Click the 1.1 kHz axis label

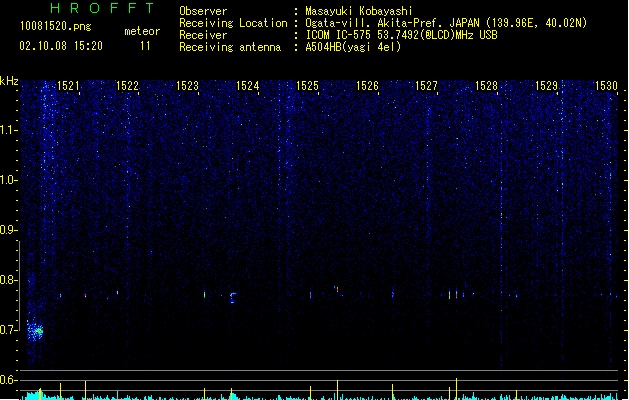(x=8, y=130)
